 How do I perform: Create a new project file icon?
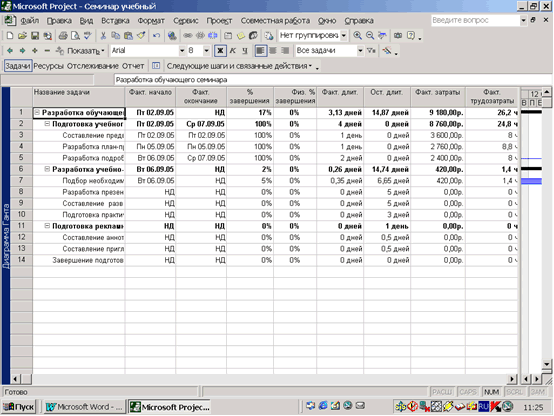pos(10,36)
